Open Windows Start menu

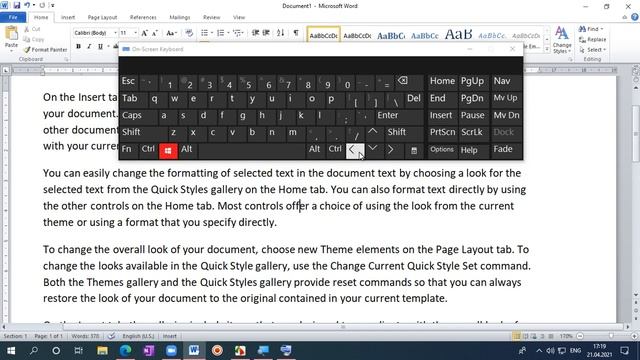[x=11, y=350]
